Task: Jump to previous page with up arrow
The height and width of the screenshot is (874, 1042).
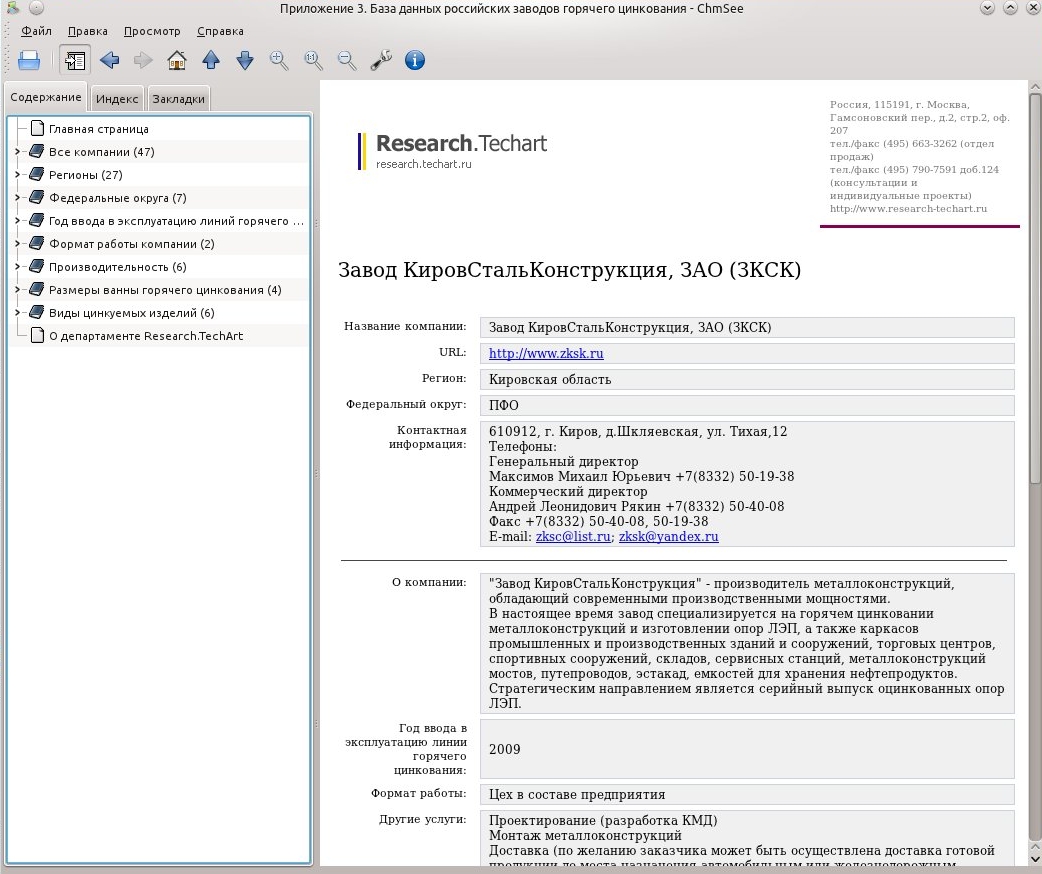Action: click(x=211, y=60)
